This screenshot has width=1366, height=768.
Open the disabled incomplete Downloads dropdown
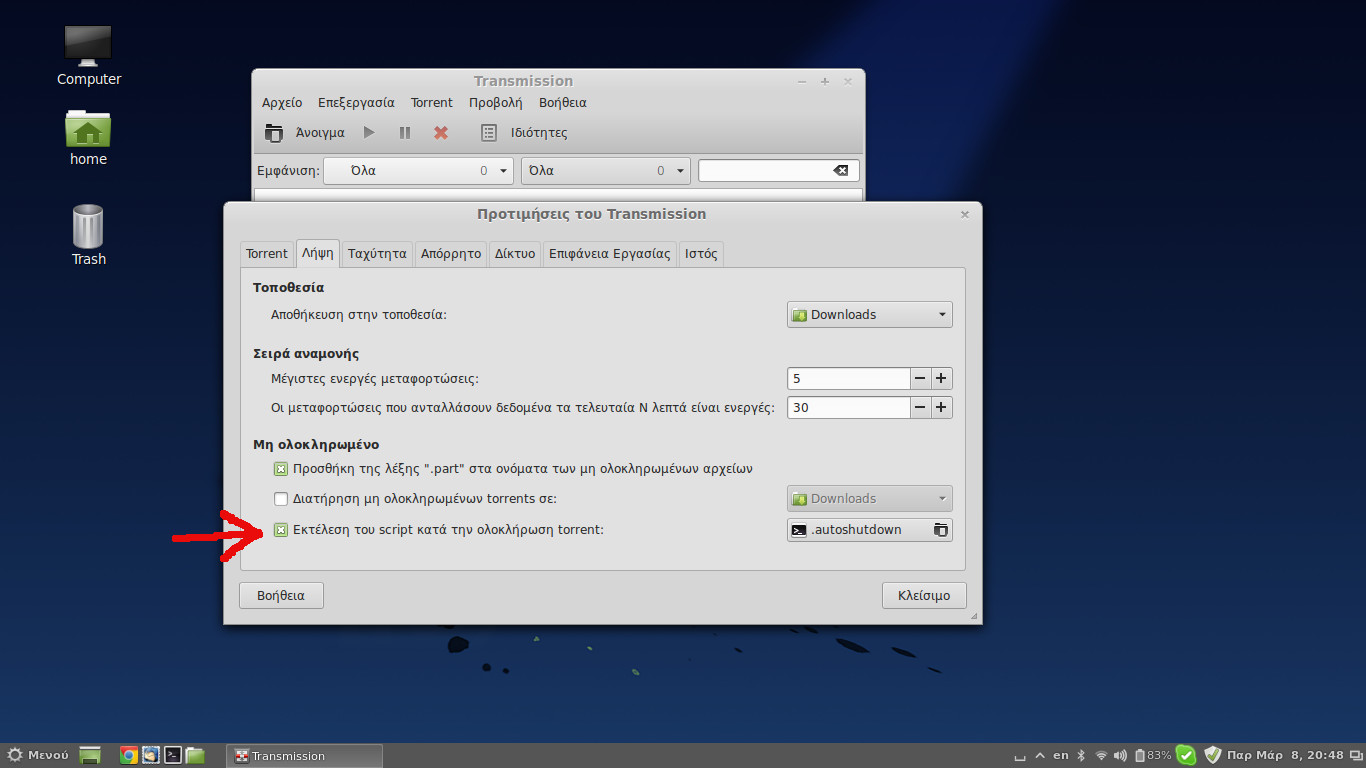click(870, 498)
